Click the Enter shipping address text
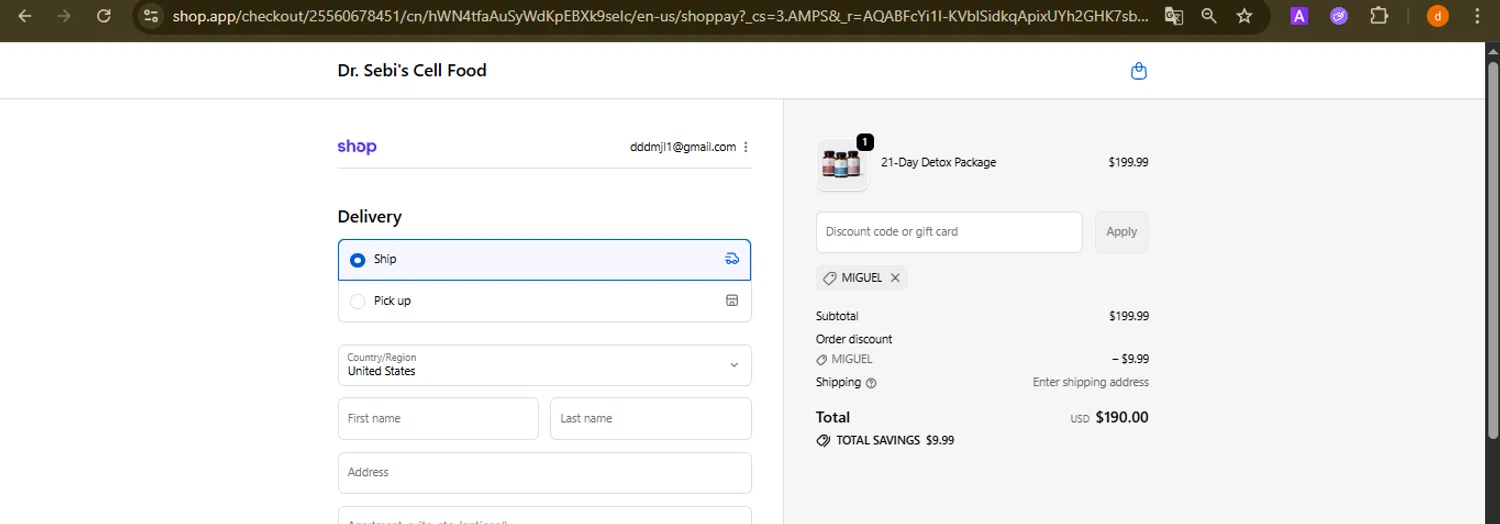The width and height of the screenshot is (1500, 524). [x=1090, y=382]
